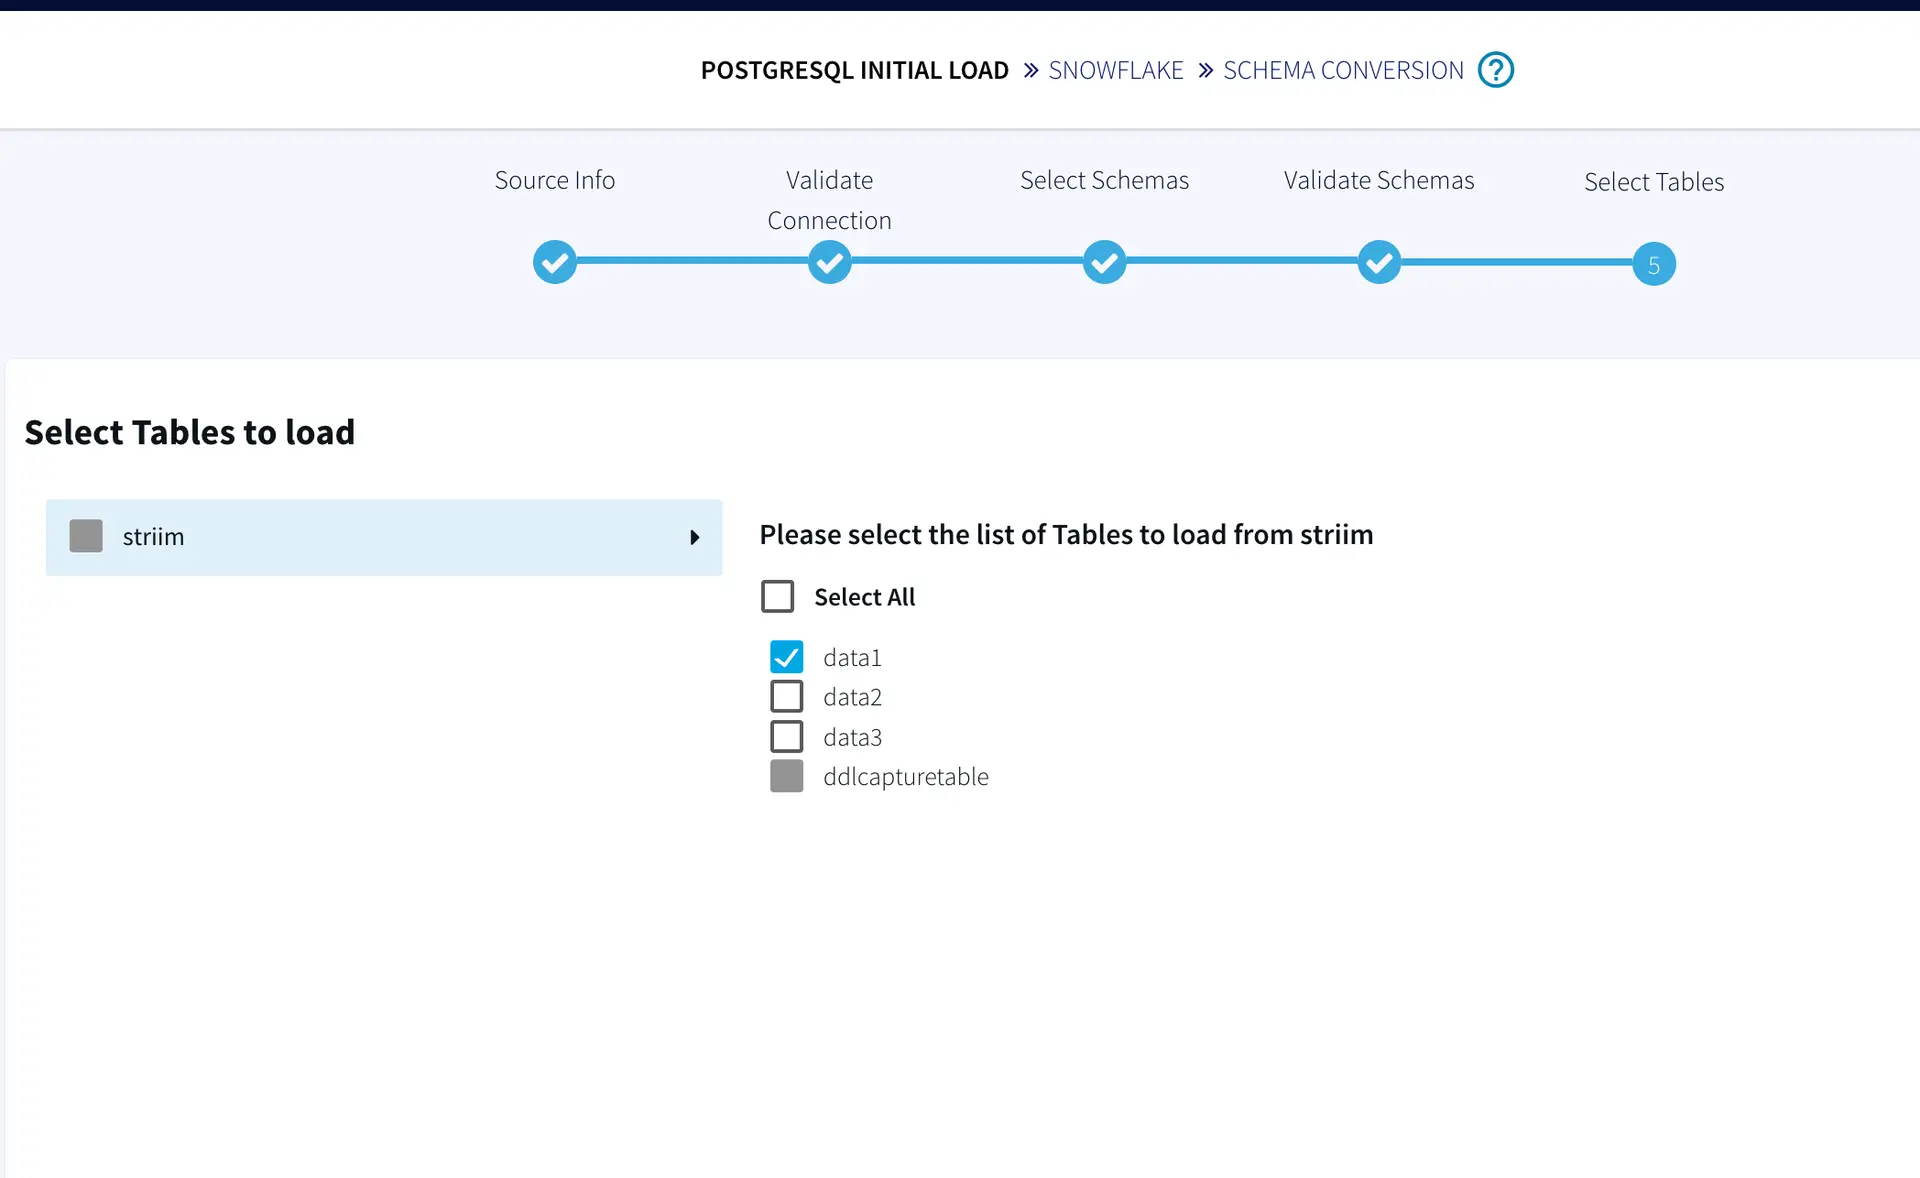Screen dimensions: 1920x1178
Task: Click the double chevron before SCHEMA CONVERSION
Action: [x=1205, y=71]
